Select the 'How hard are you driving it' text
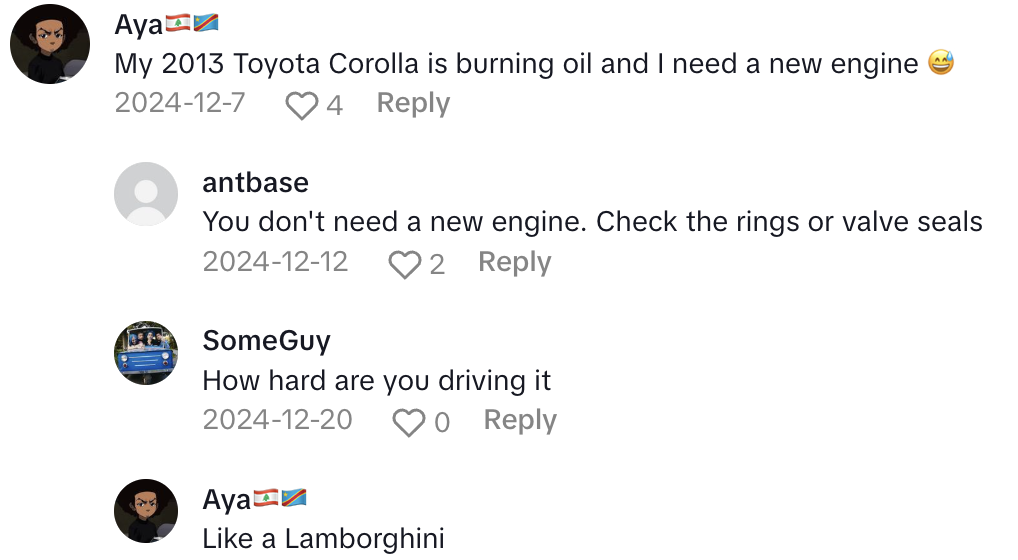The image size is (1018, 560). (x=377, y=380)
